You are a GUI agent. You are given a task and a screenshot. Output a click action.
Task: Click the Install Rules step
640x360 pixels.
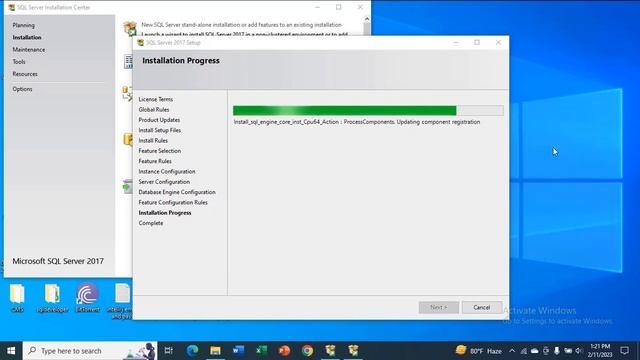click(x=153, y=140)
